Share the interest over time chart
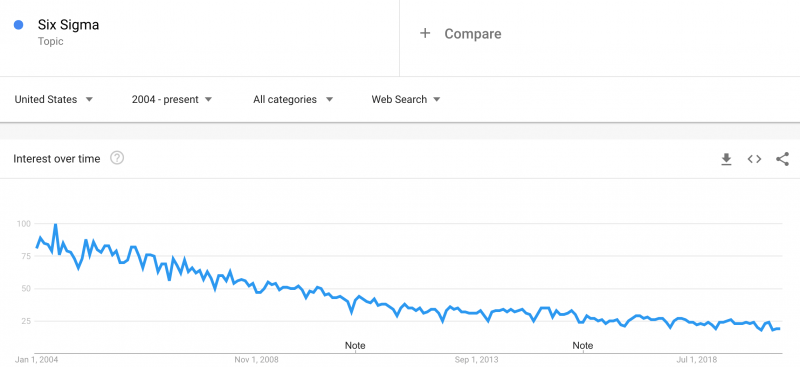Viewport: 800px width, 367px height. [782, 159]
